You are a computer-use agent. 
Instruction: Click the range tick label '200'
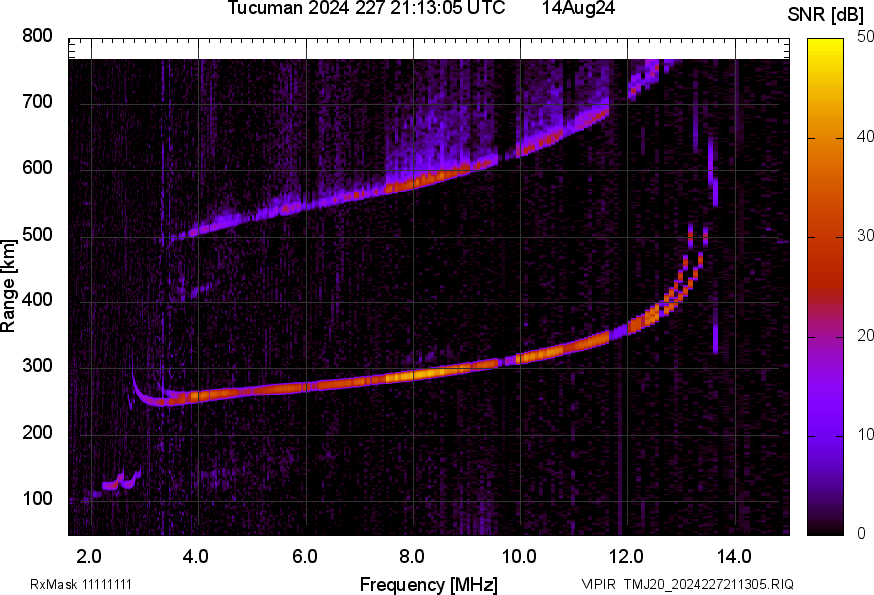point(37,433)
